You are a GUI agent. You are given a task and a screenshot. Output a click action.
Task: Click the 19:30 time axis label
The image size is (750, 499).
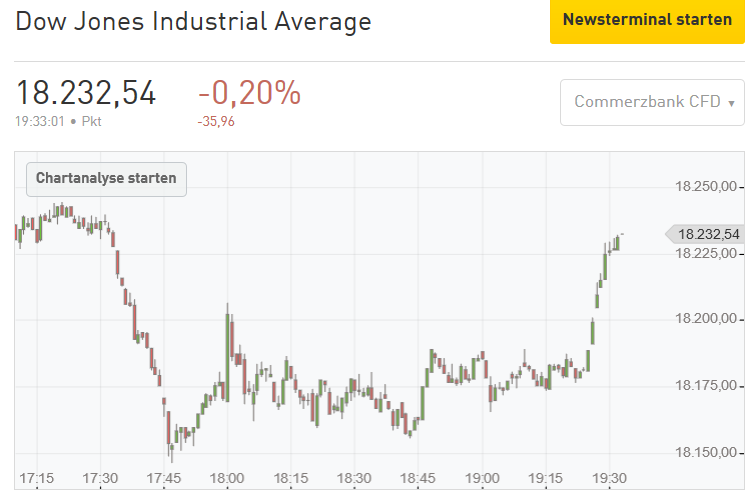[x=609, y=477]
